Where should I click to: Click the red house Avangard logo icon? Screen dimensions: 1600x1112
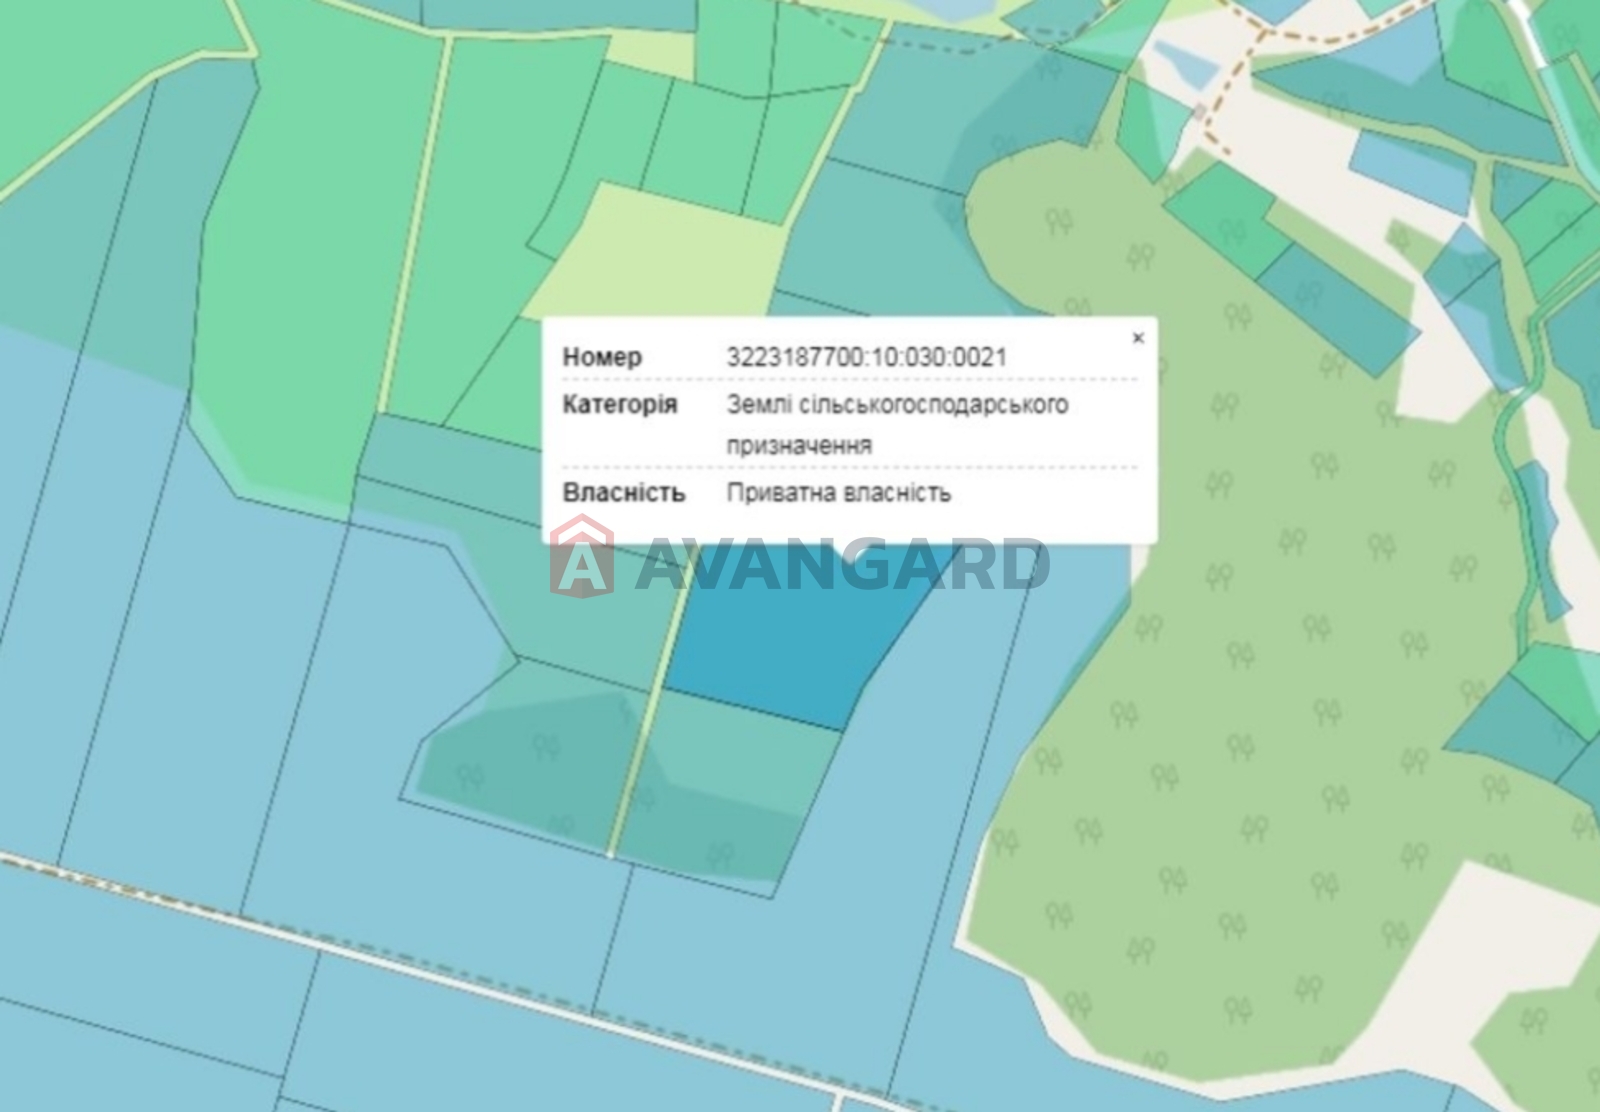click(x=581, y=558)
